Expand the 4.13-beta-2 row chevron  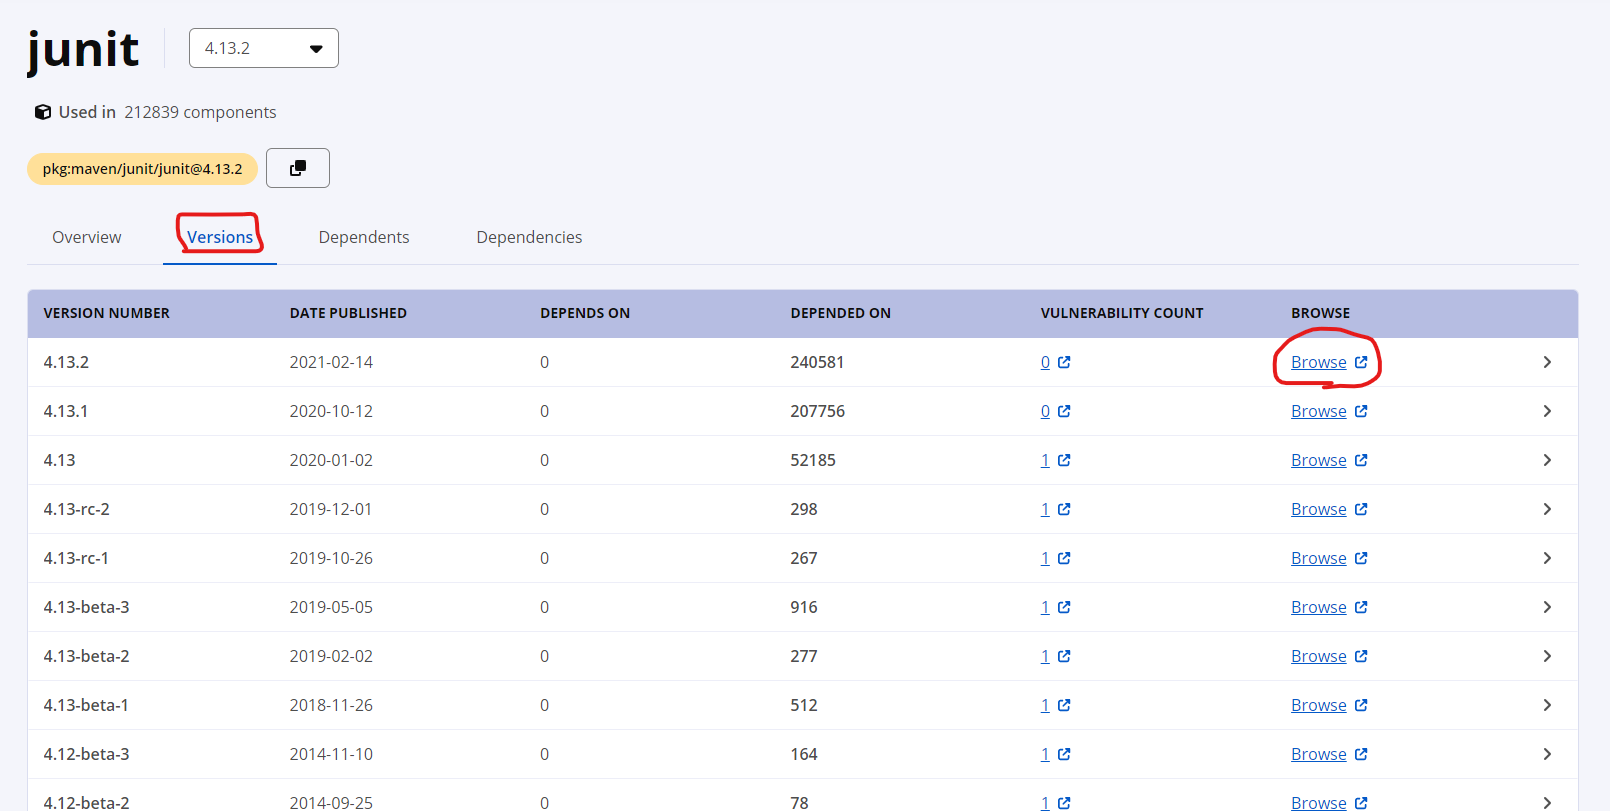[1546, 656]
